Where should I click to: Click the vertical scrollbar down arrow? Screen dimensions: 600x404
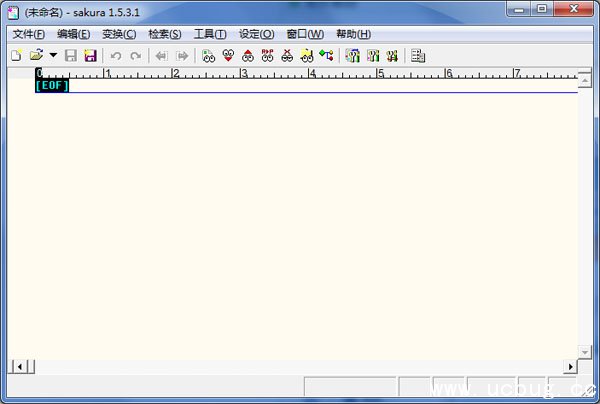point(585,351)
